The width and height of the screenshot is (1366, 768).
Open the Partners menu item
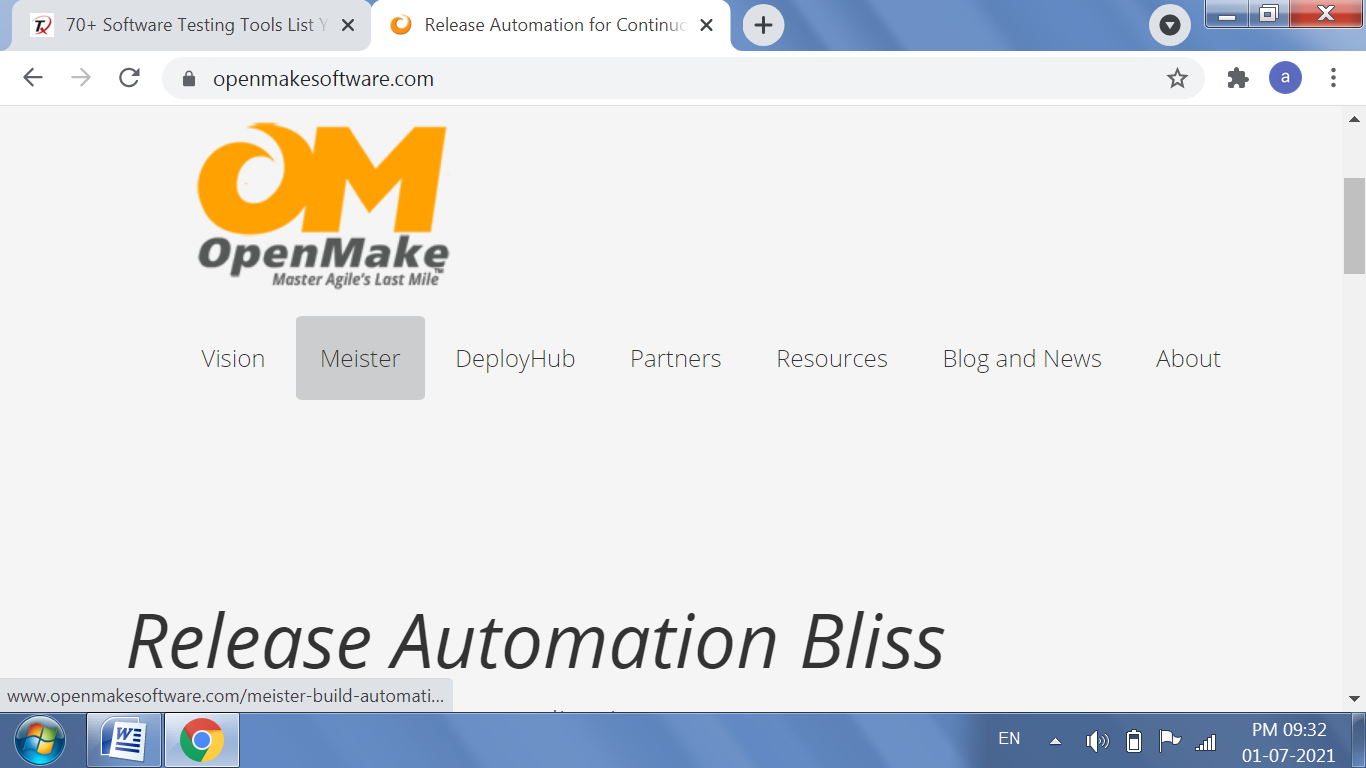[675, 358]
